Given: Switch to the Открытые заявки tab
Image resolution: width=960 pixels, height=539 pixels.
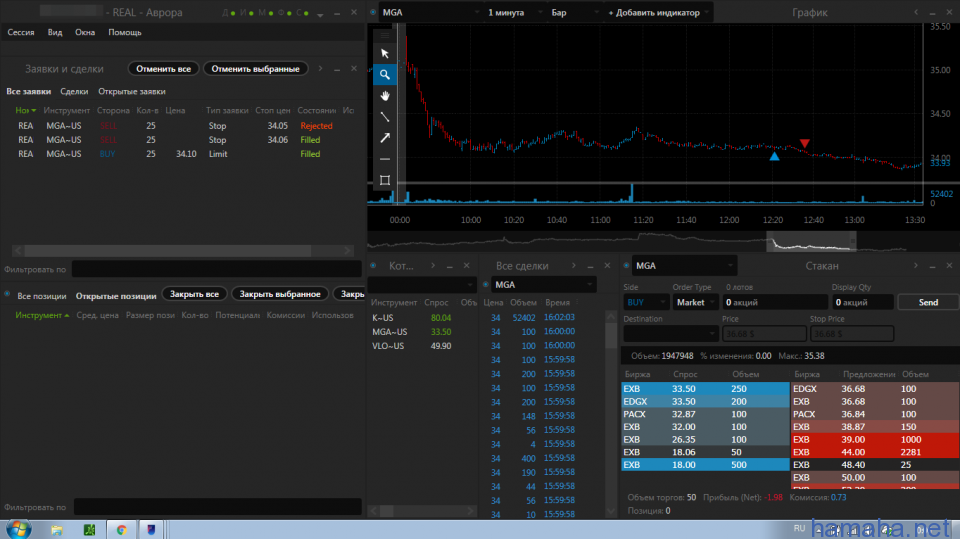Looking at the screenshot, I should coord(132,91).
